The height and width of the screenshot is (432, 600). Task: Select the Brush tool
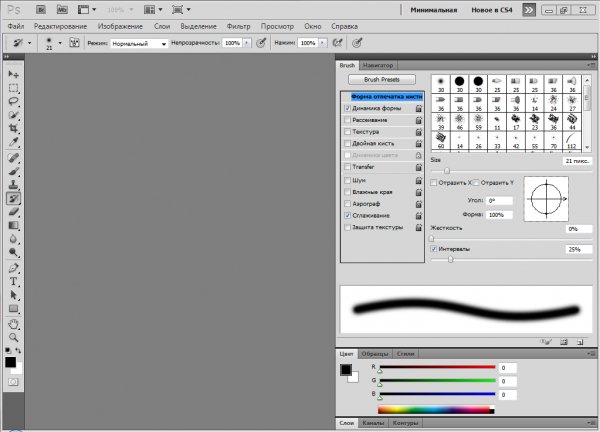click(13, 171)
